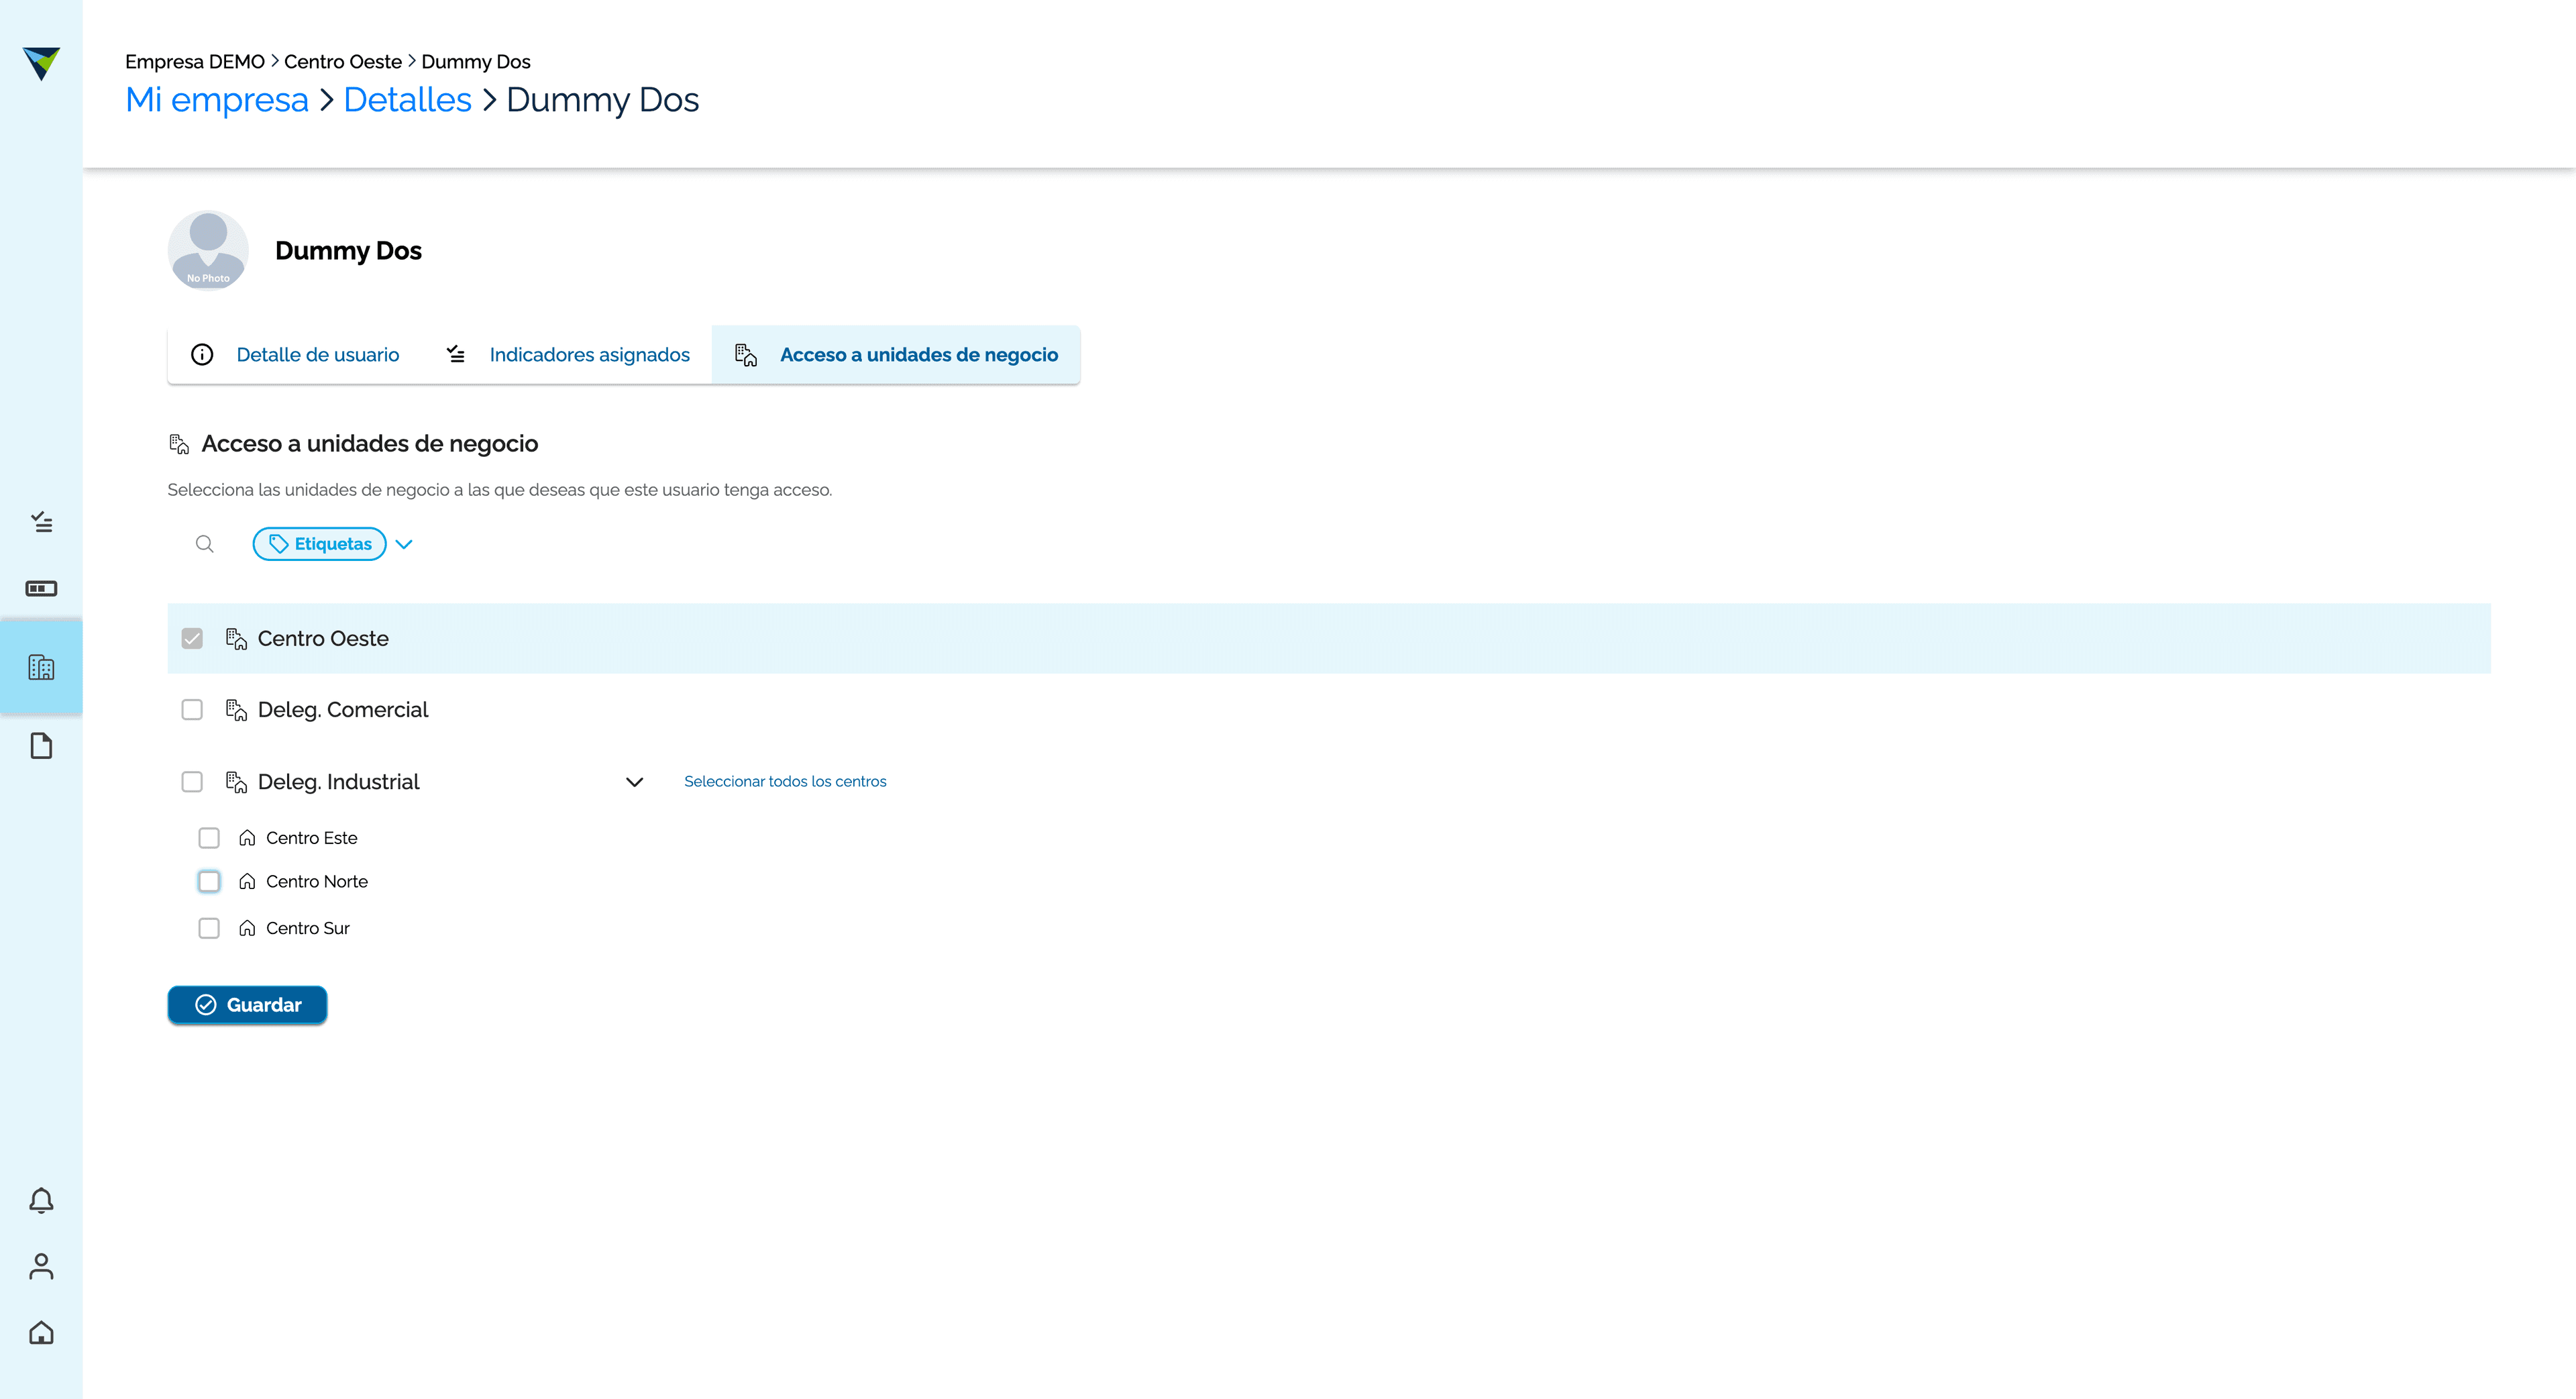
Task: Collapse the Deleg. Industrial chevron
Action: (634, 782)
